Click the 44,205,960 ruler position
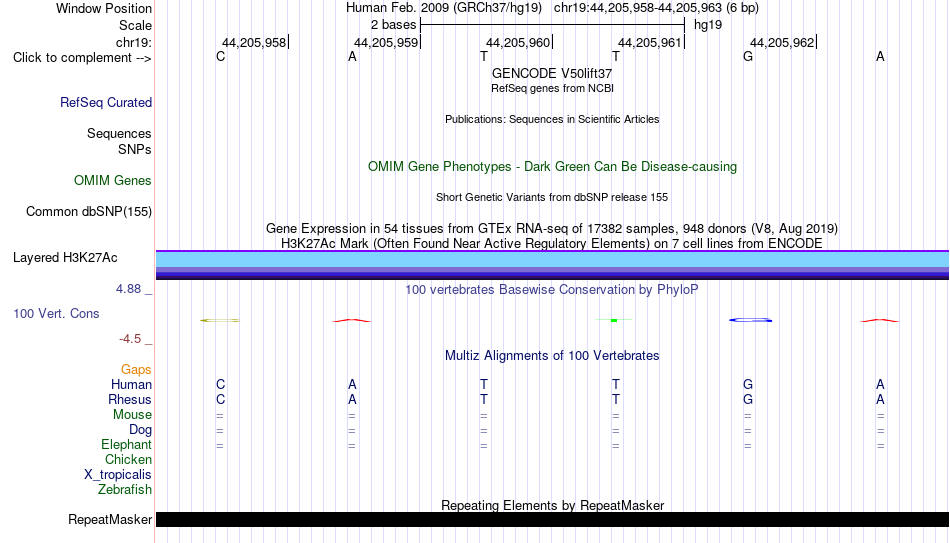 (x=518, y=42)
